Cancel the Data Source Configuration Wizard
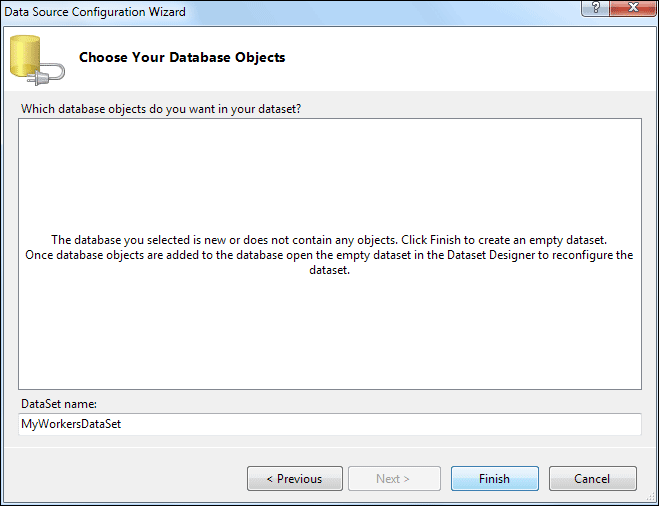This screenshot has width=659, height=506. [592, 479]
